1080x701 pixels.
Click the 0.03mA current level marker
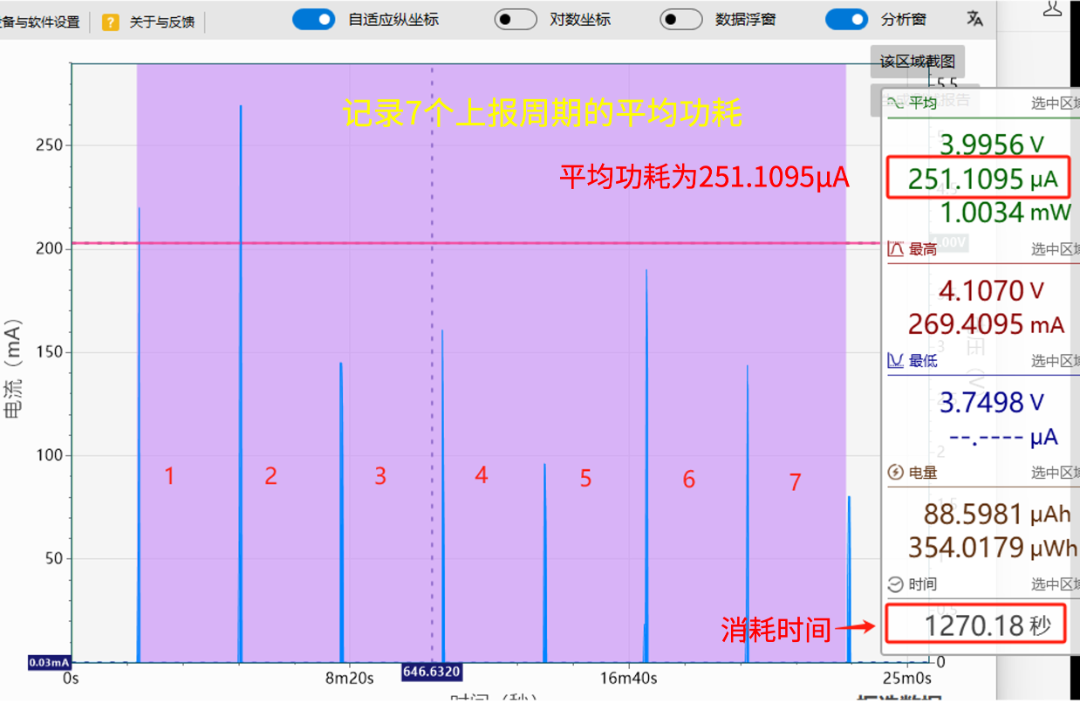pyautogui.click(x=49, y=662)
